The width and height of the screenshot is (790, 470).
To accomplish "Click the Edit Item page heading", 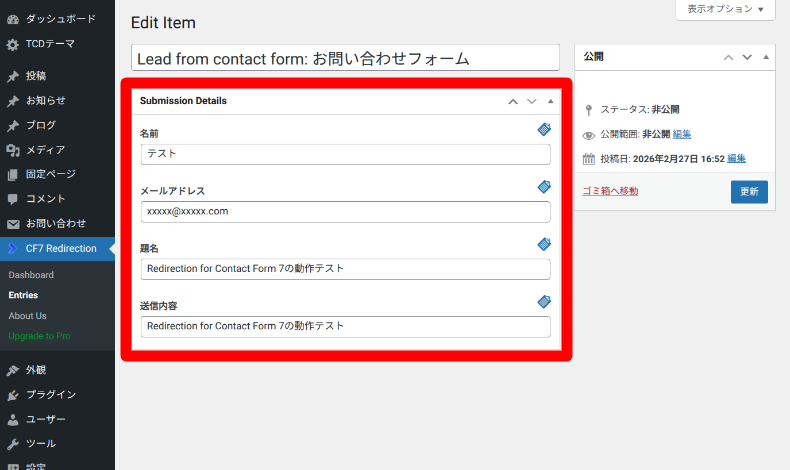I will pos(163,23).
